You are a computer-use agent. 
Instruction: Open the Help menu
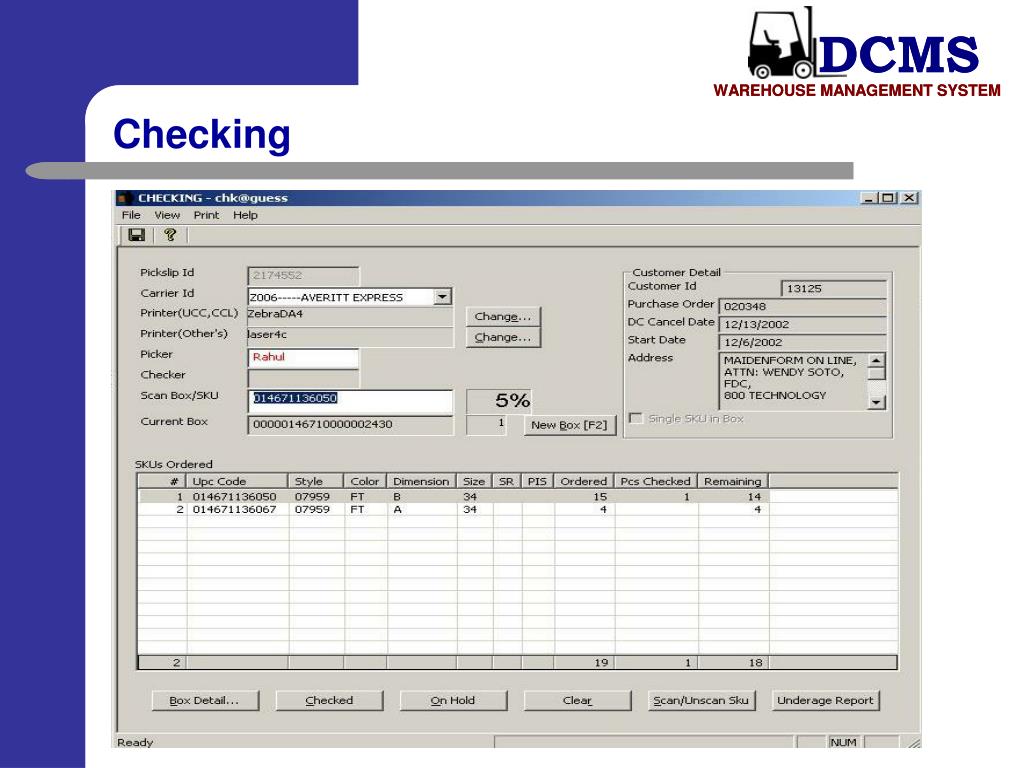point(246,215)
